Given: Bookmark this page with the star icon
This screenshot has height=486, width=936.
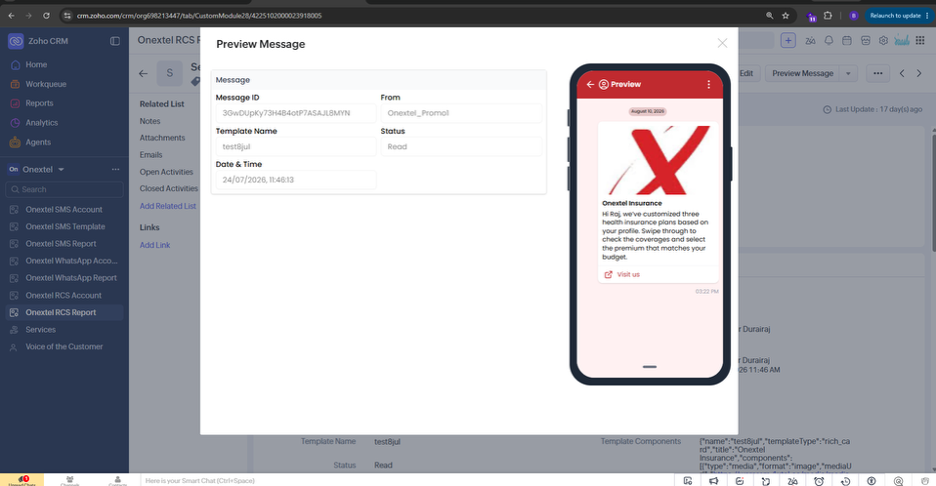Looking at the screenshot, I should click(x=786, y=16).
